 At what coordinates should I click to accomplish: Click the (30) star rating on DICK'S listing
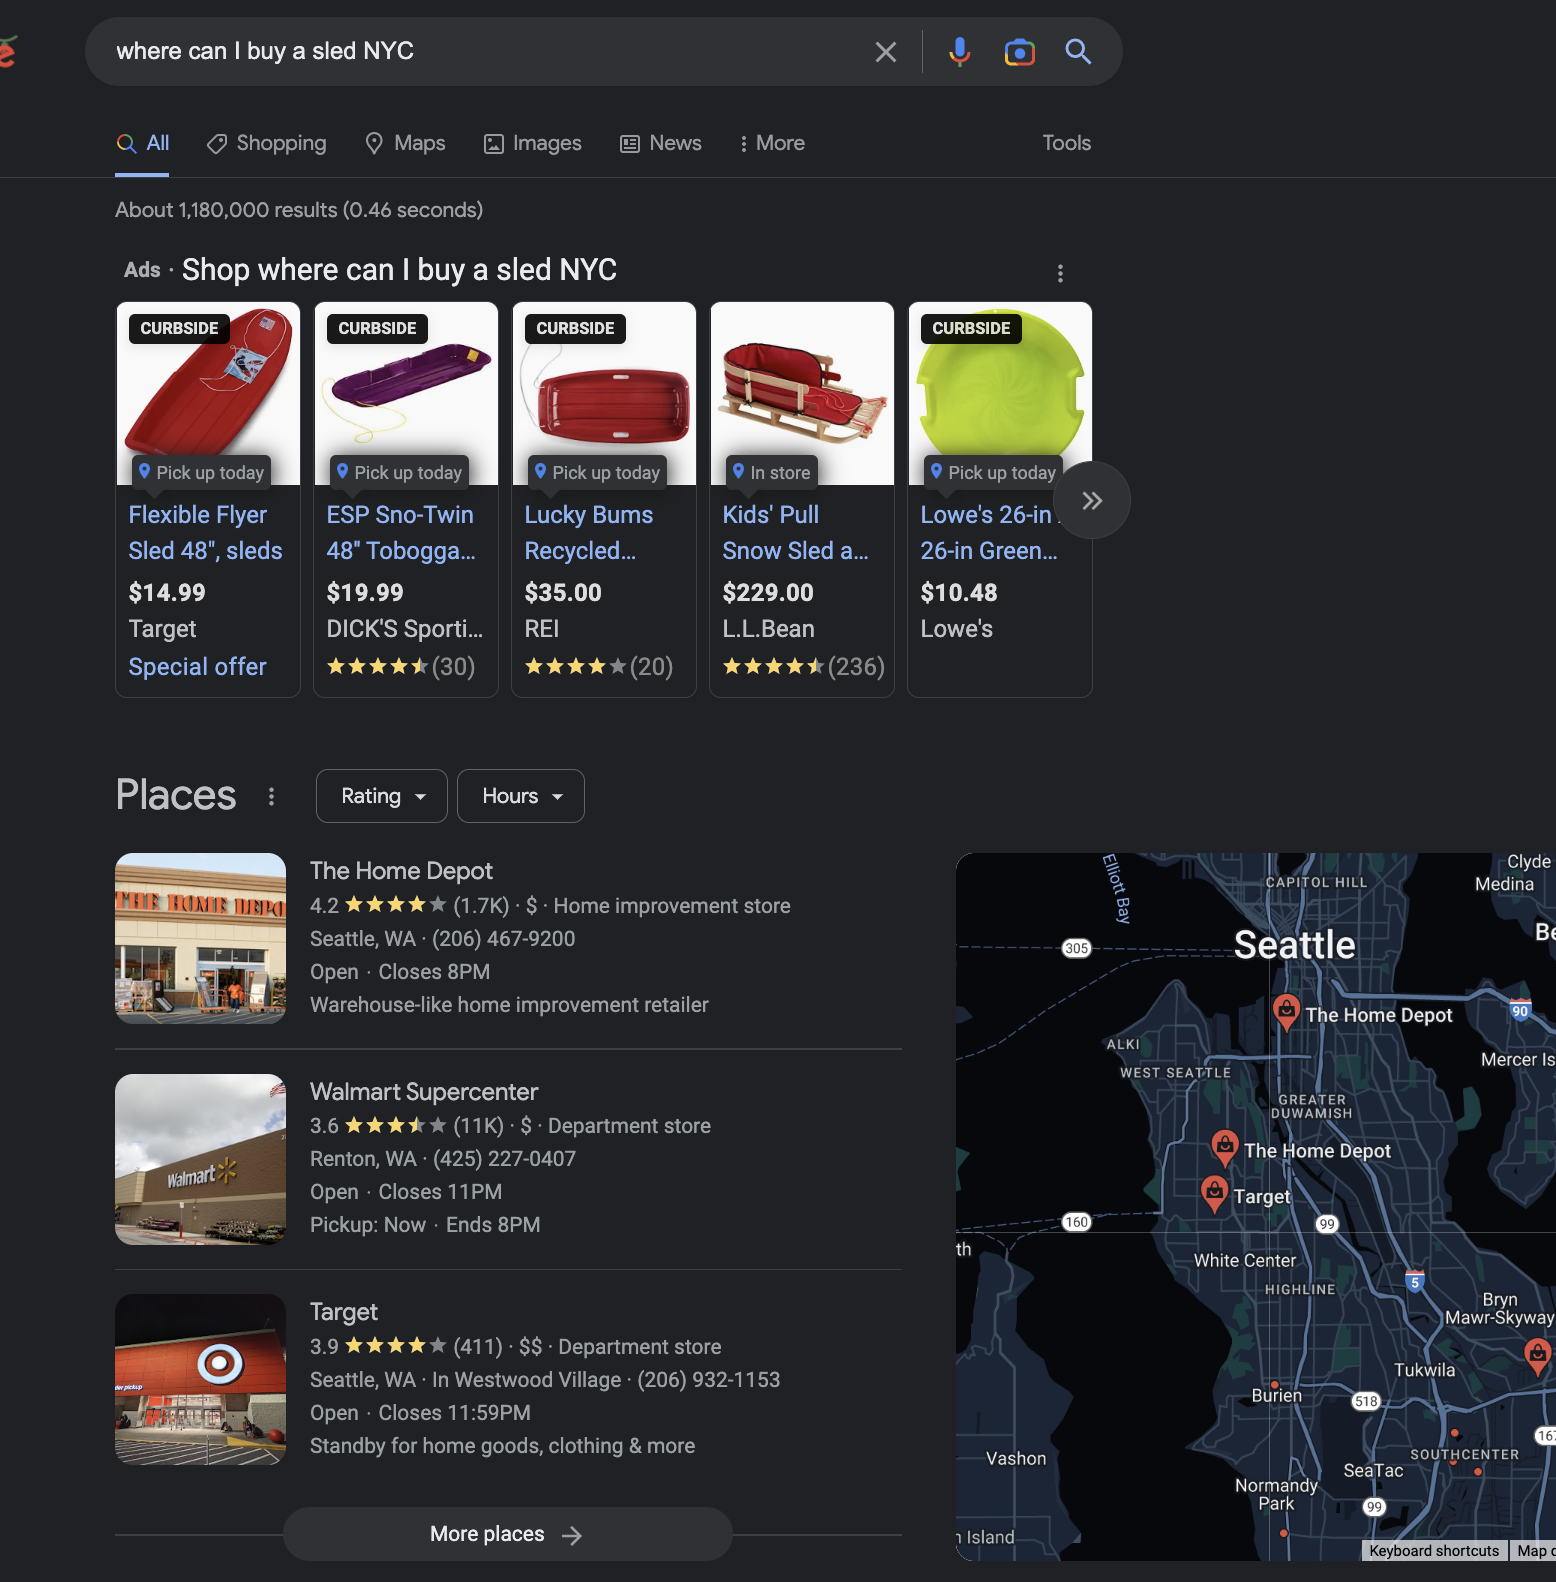click(401, 667)
